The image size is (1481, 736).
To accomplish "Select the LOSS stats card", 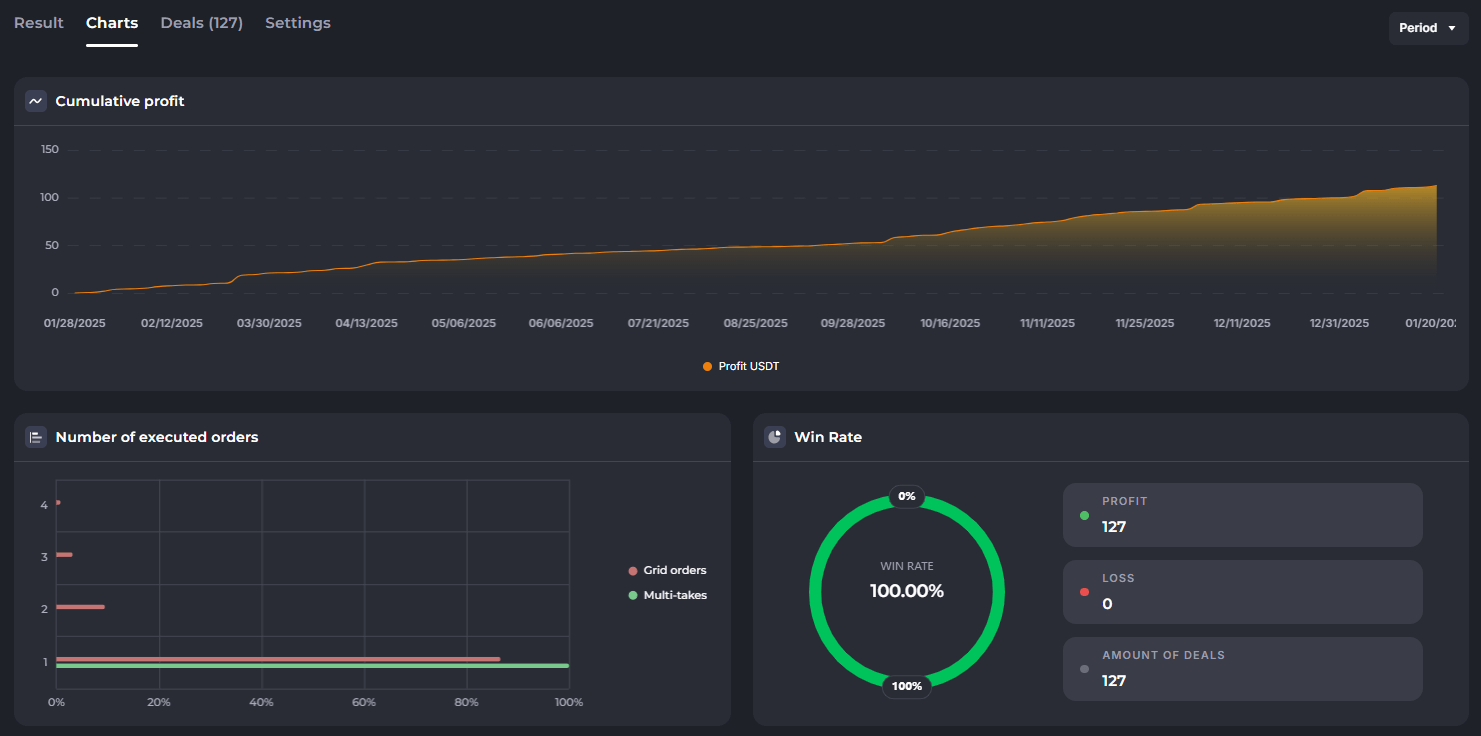I will (1242, 591).
